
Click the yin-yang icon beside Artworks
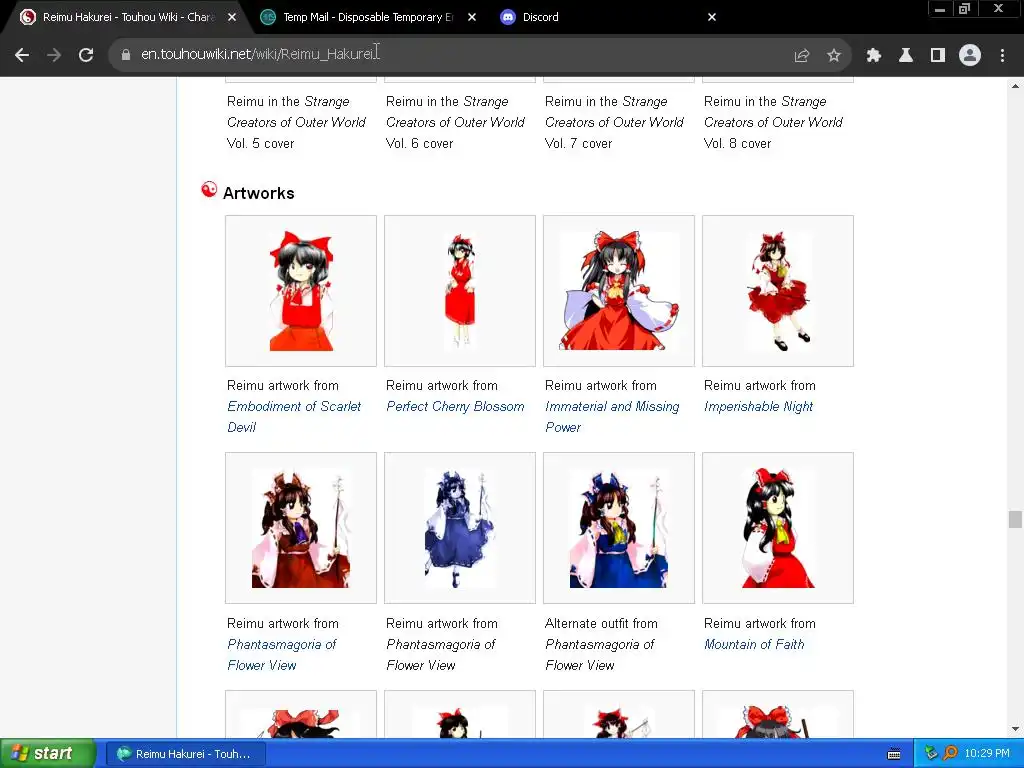(209, 189)
